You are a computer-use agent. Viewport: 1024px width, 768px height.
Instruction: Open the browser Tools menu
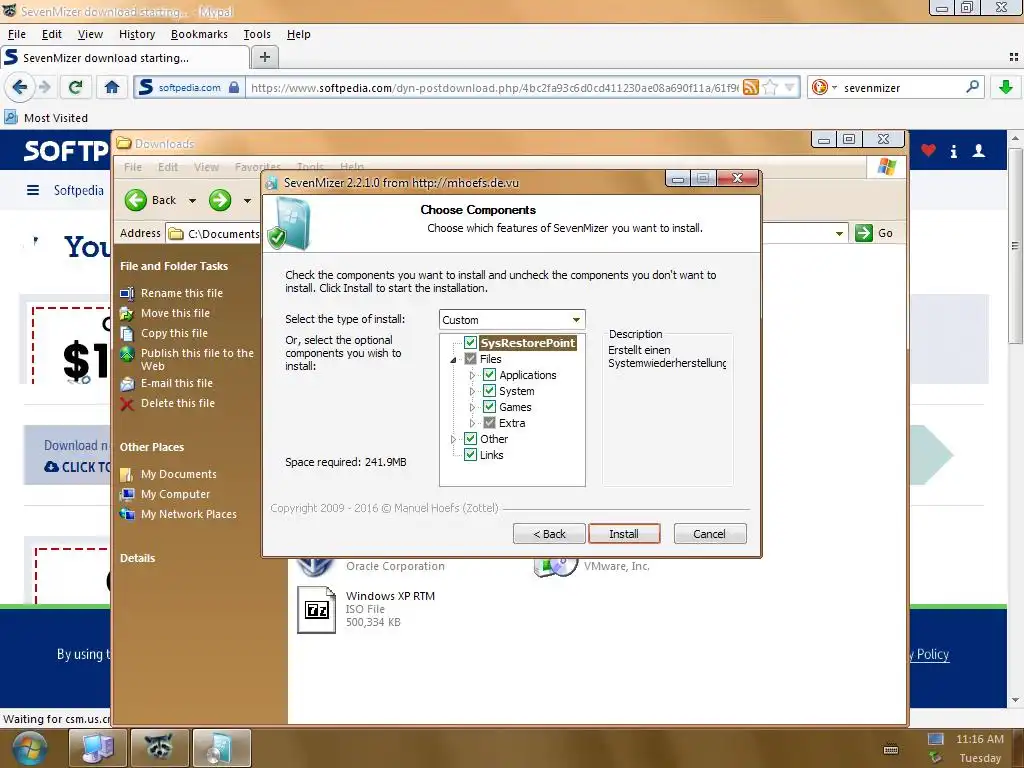click(257, 34)
